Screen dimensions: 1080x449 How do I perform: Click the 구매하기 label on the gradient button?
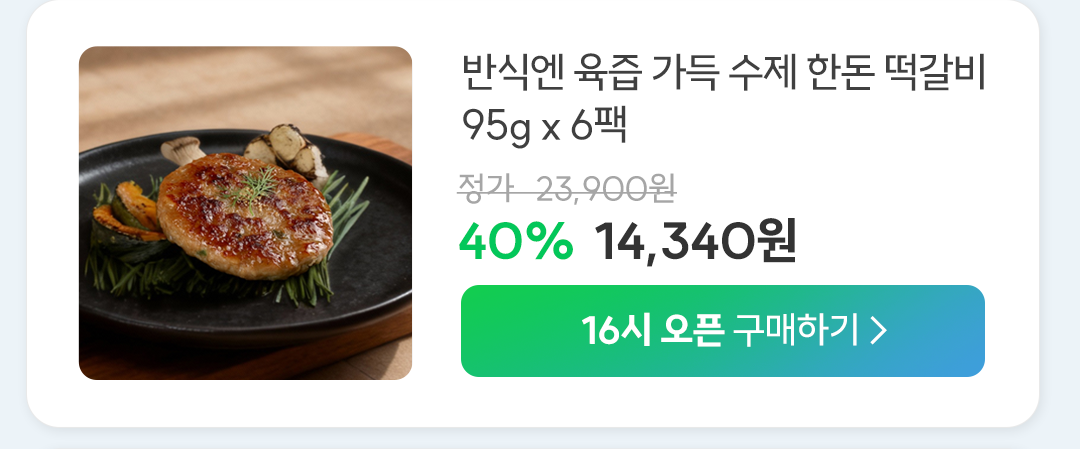796,331
